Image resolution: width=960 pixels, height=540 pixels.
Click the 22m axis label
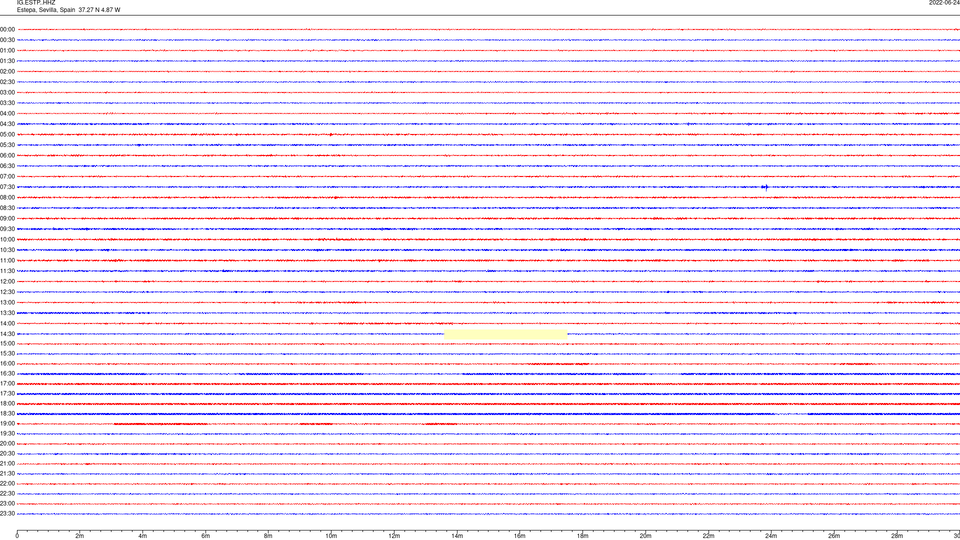click(708, 536)
